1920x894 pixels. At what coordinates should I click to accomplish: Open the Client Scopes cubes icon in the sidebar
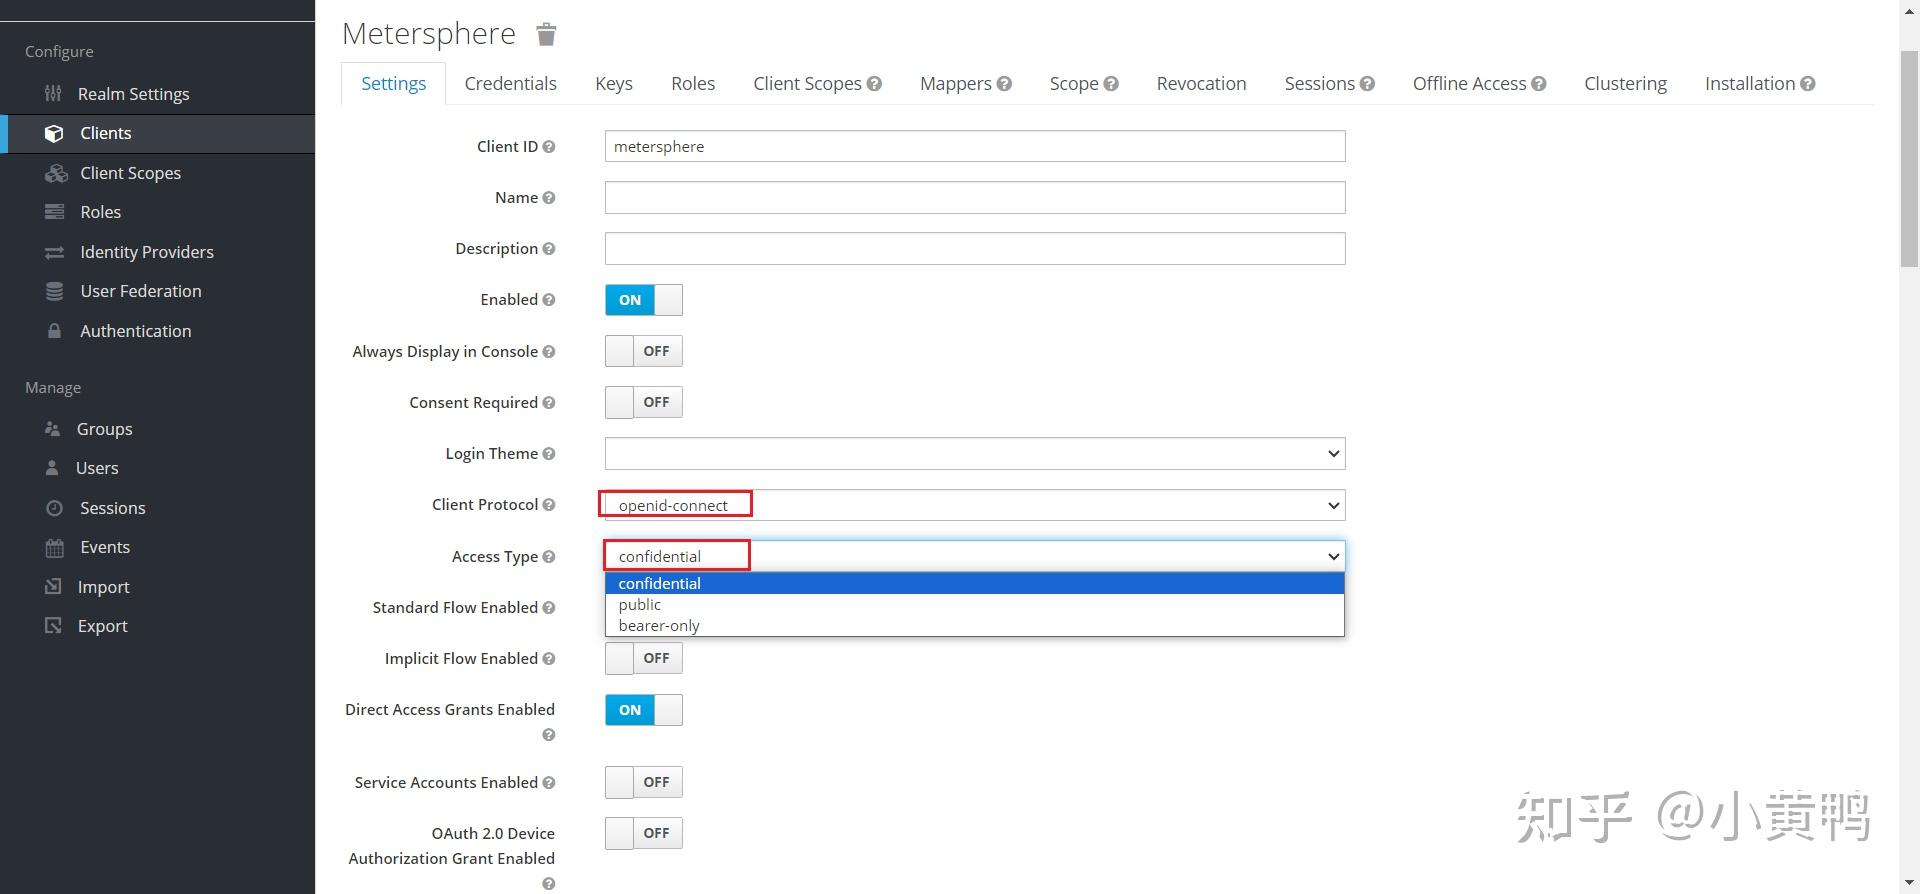[x=56, y=173]
